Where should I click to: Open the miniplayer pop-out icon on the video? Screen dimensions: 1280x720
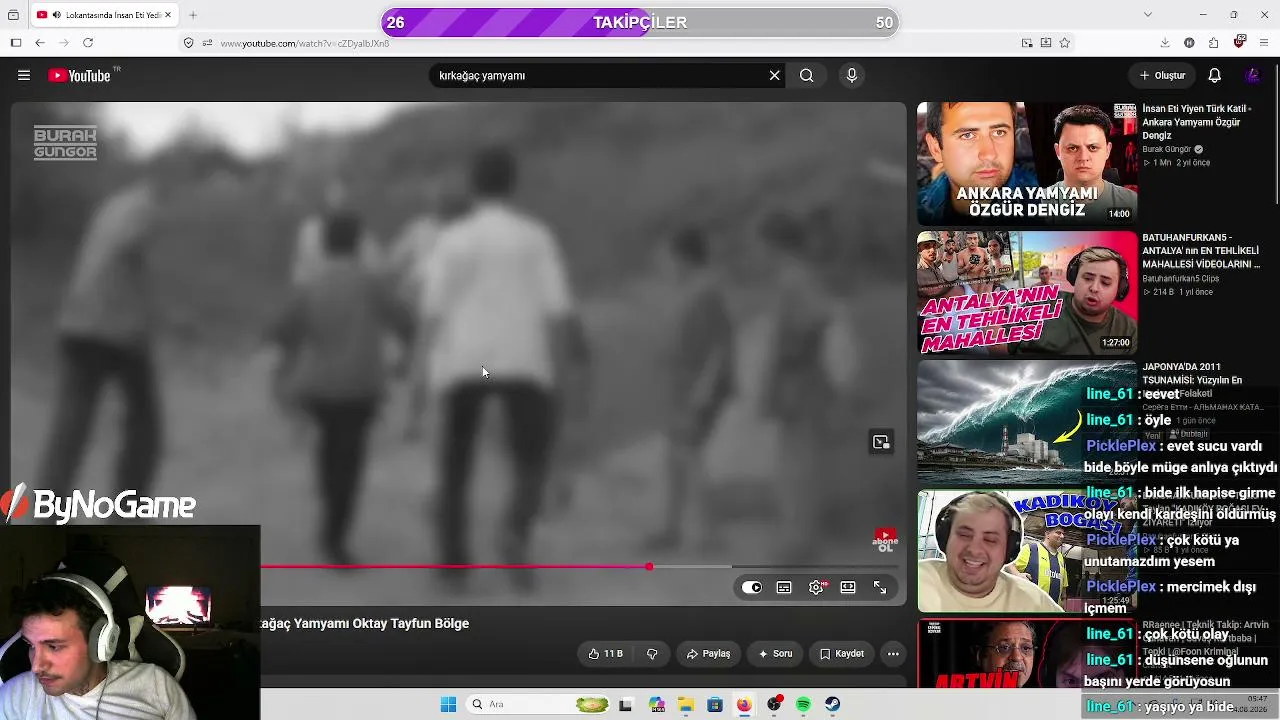coord(881,442)
